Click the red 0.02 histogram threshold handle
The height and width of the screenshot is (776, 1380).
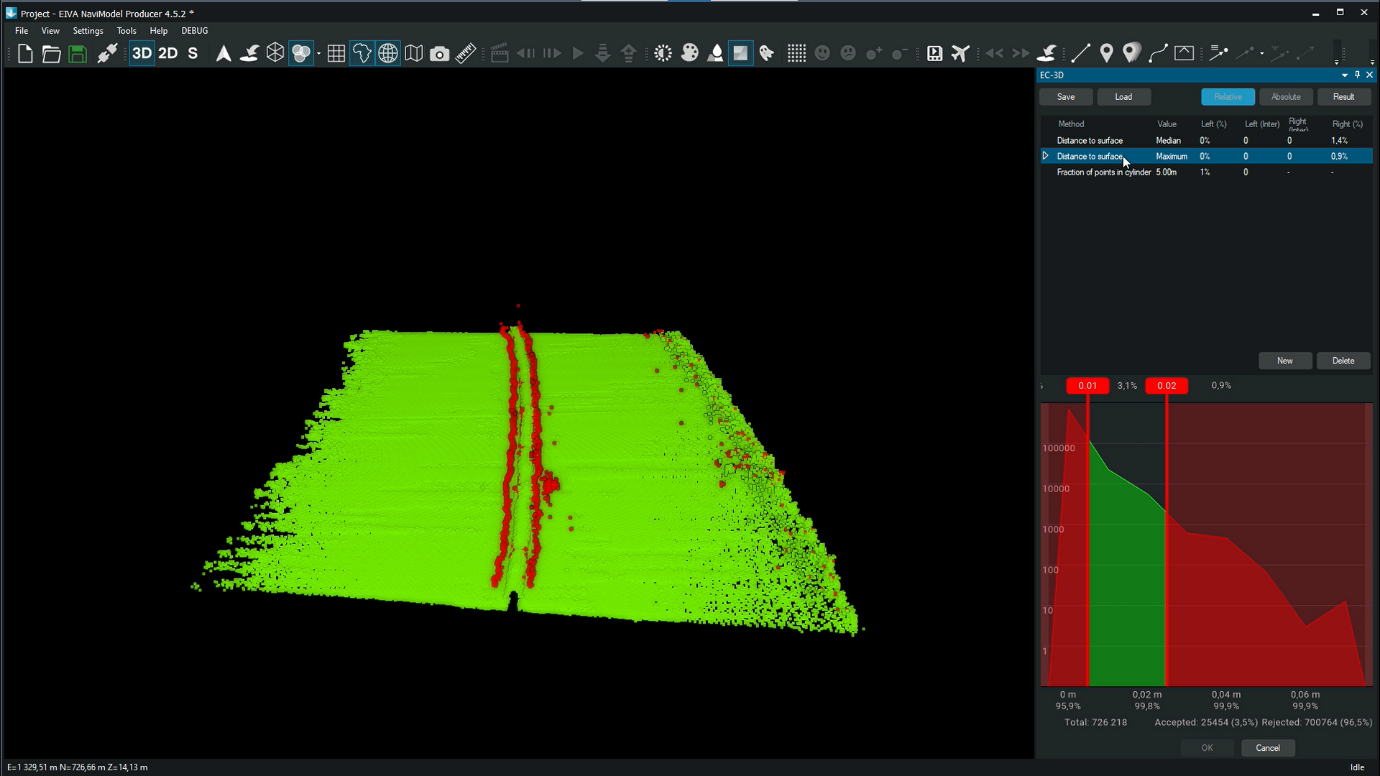[x=1166, y=386]
